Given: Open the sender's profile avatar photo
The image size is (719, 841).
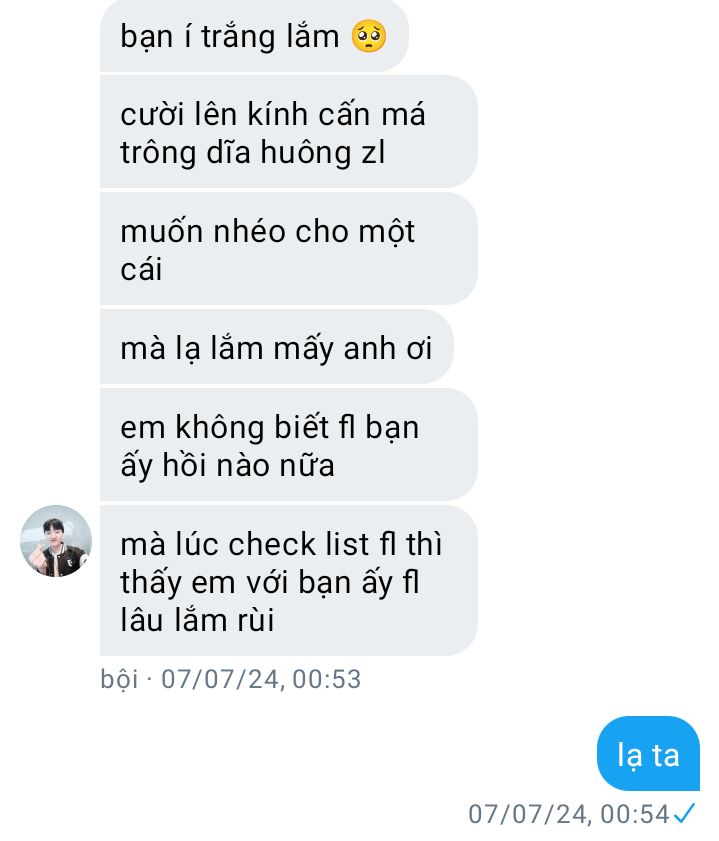Looking at the screenshot, I should click(56, 541).
